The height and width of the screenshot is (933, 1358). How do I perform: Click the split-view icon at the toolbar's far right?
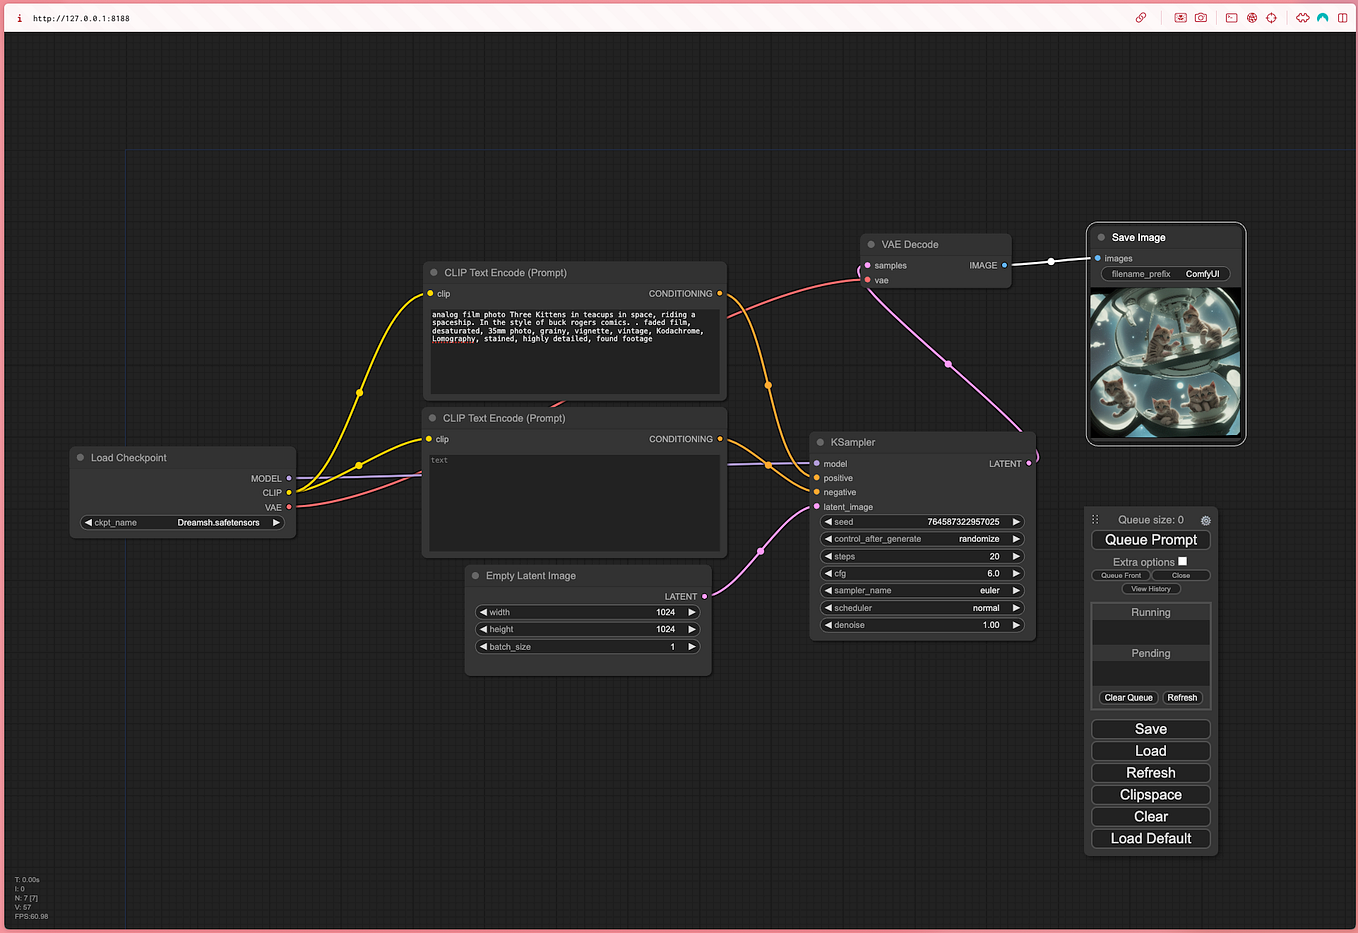coord(1343,17)
